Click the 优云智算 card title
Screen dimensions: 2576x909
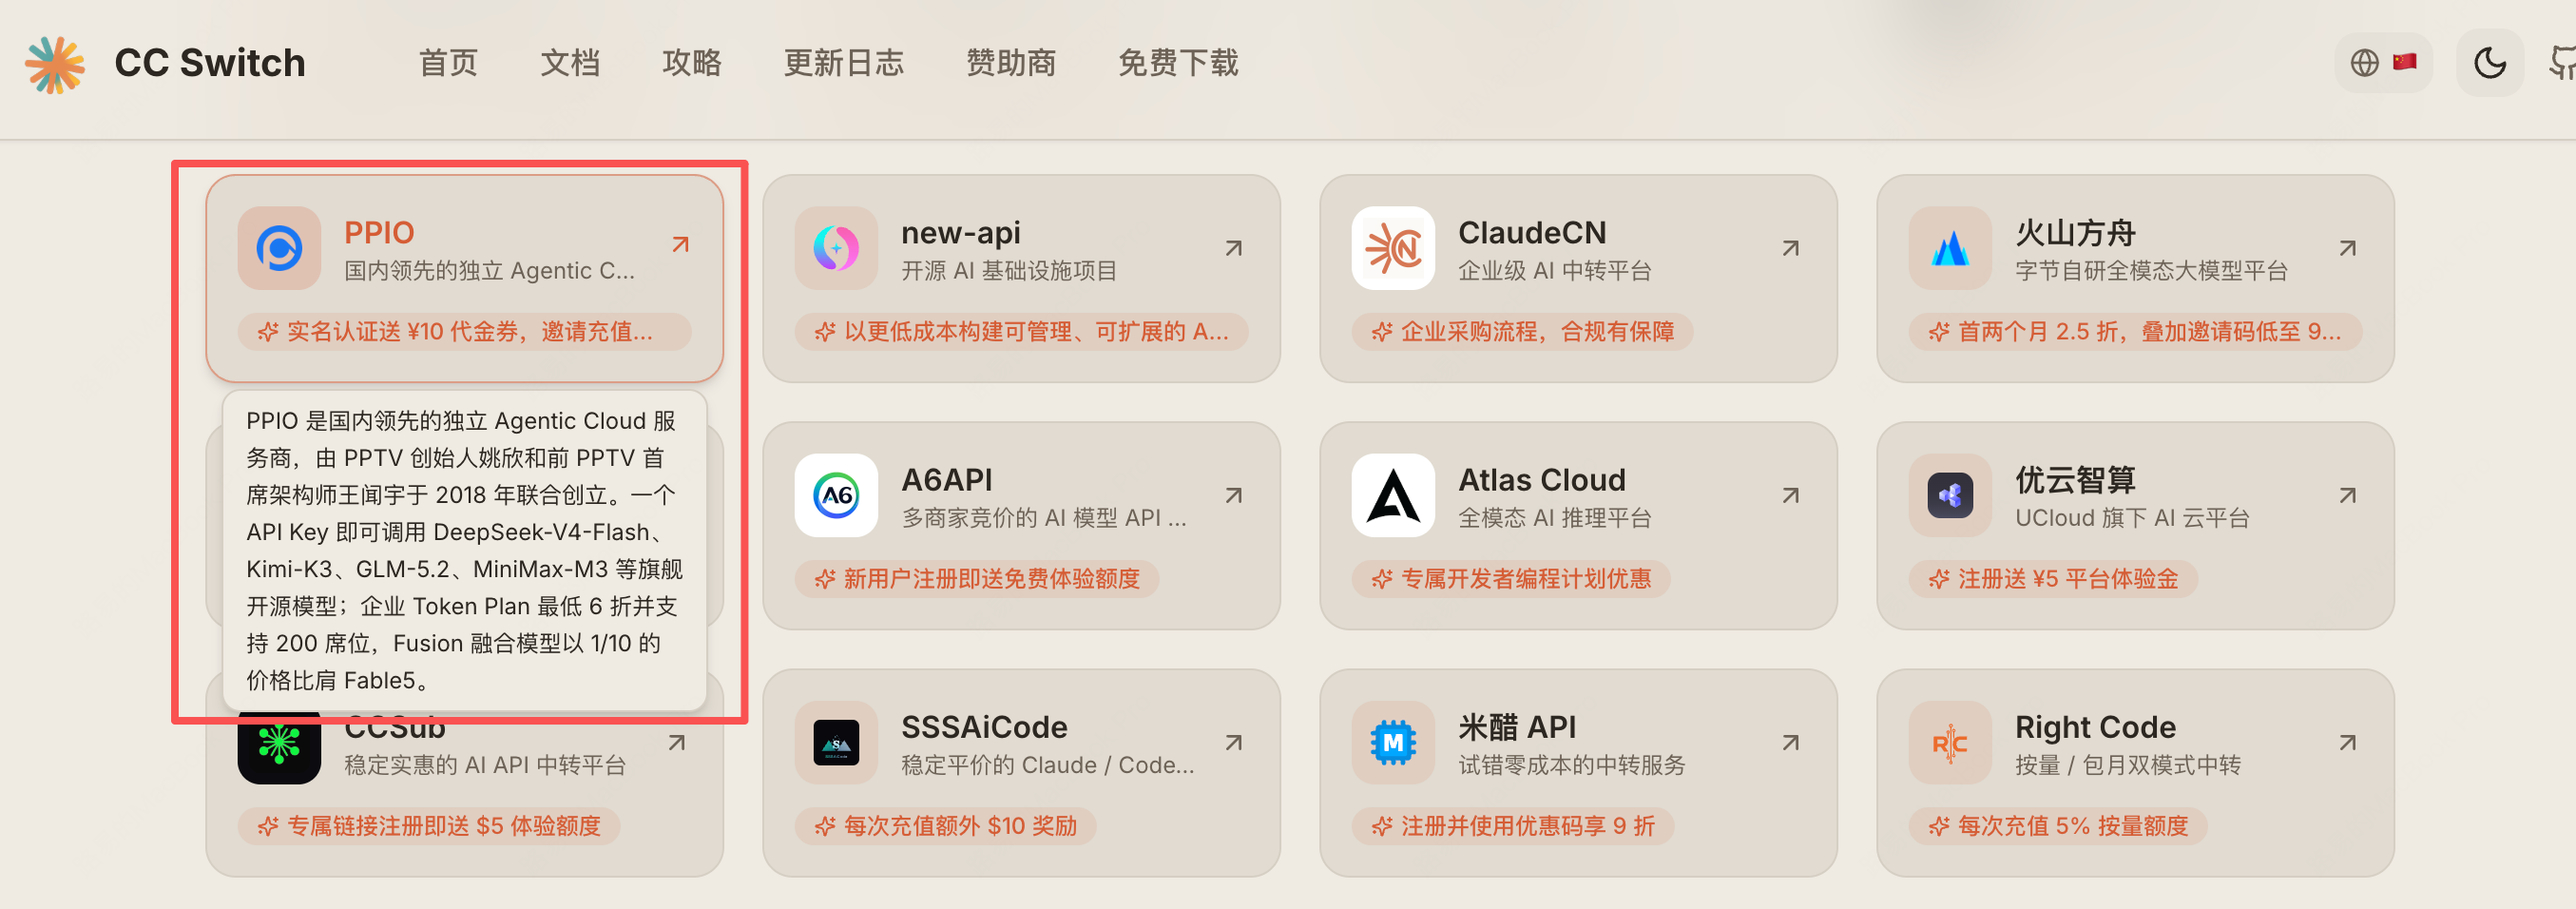coord(2075,480)
